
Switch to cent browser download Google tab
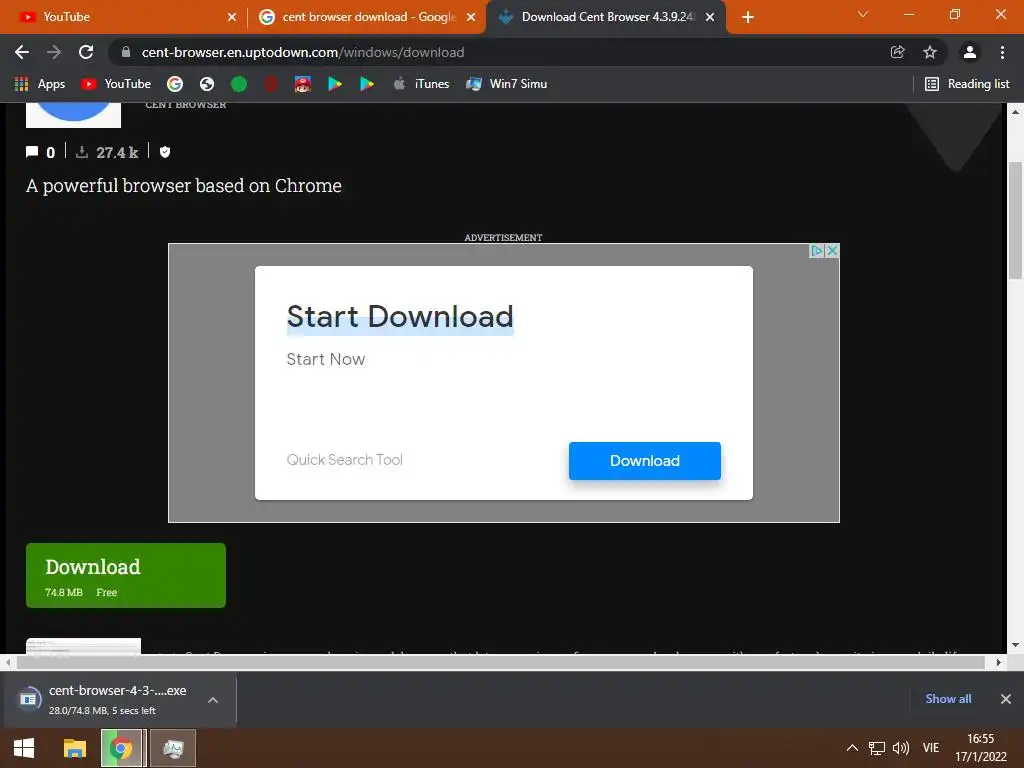tap(358, 17)
